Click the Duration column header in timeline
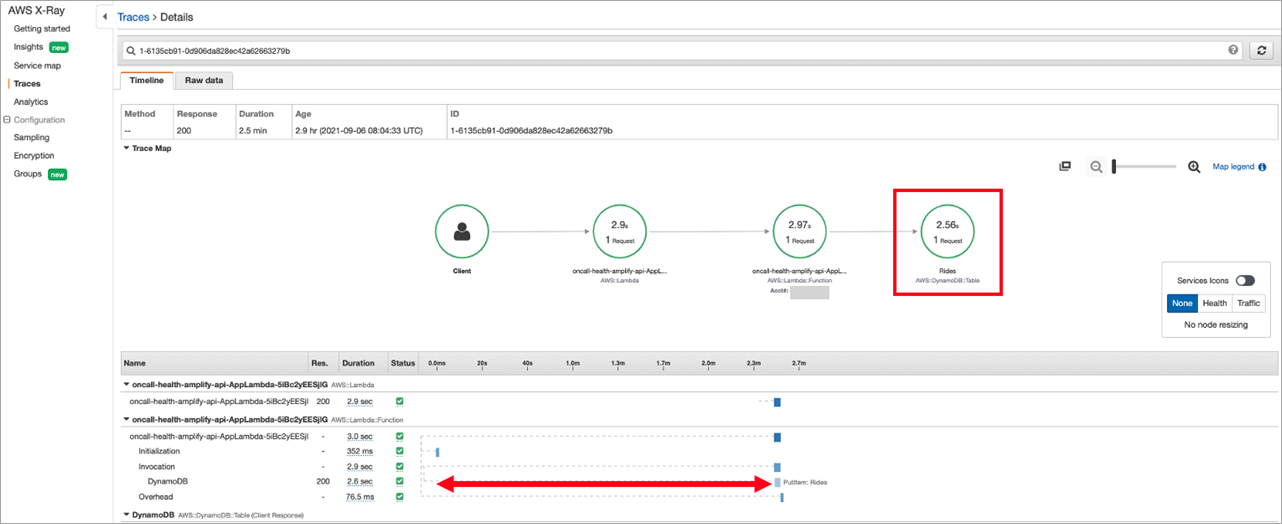Screen dimensions: 1282x524 (358, 363)
